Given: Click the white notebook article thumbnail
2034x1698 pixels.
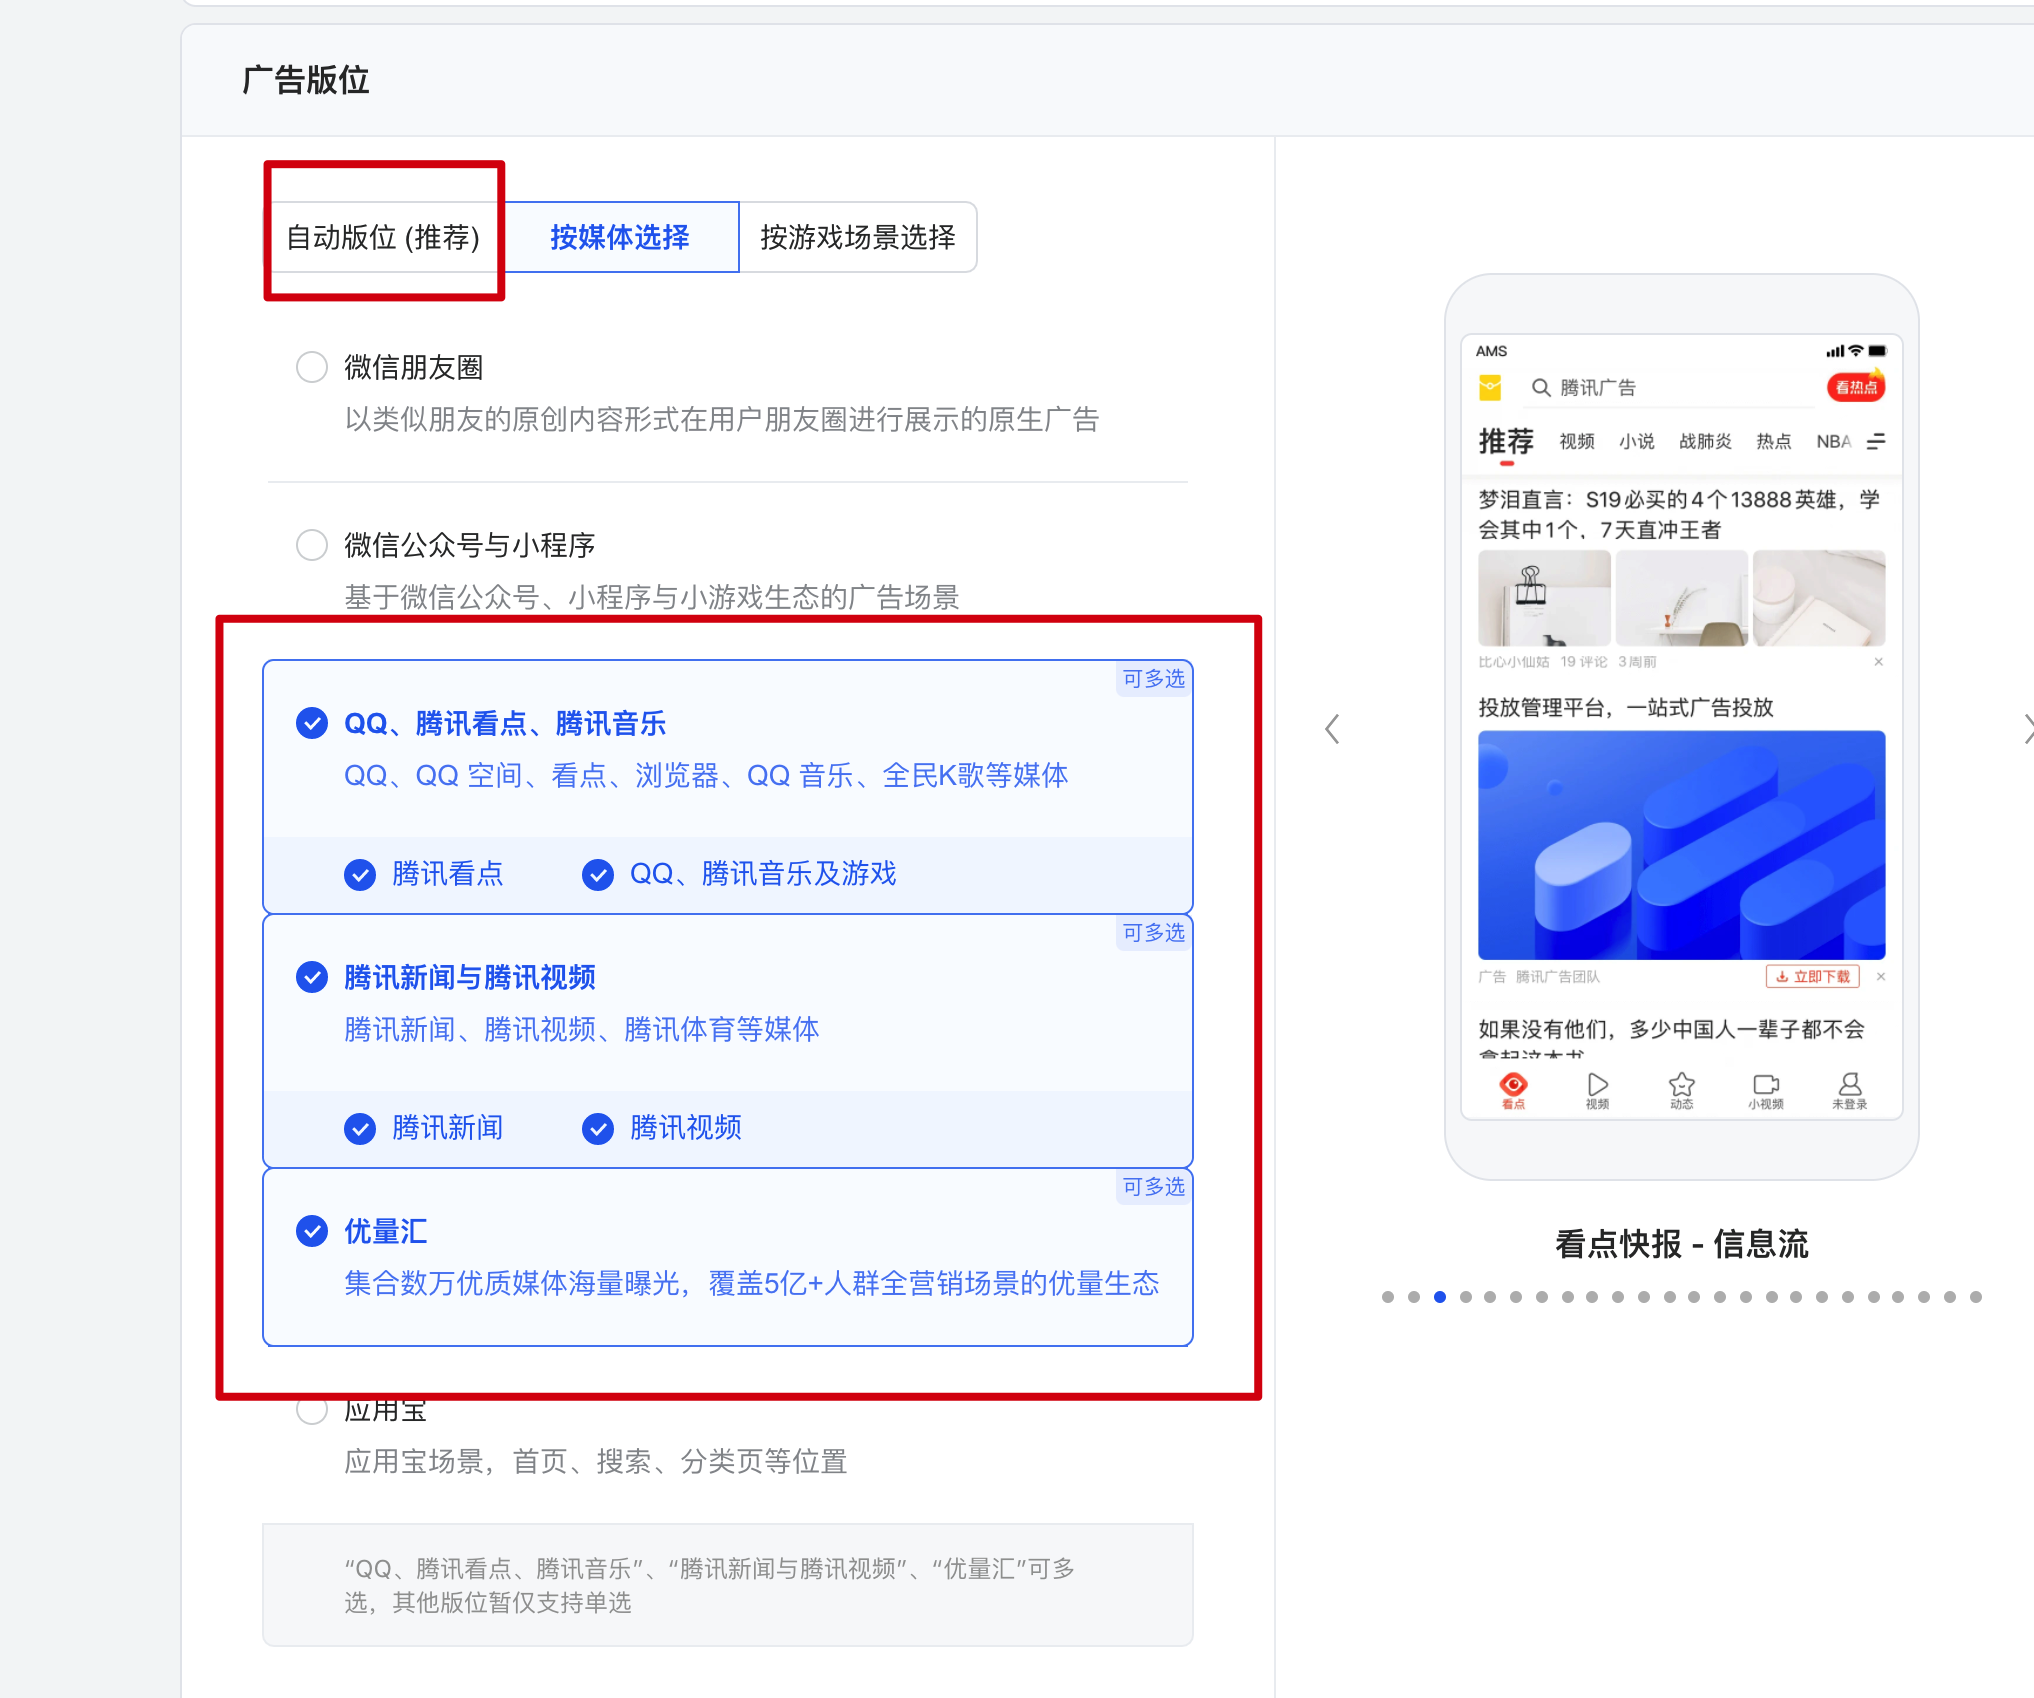Looking at the screenshot, I should [1819, 598].
